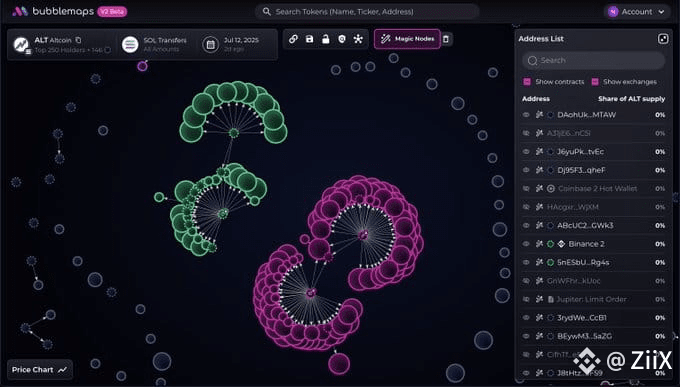Viewport: 680px width, 387px height.
Task: Toggle visibility of Coinbase 2 Hot Wallet
Action: (x=526, y=189)
